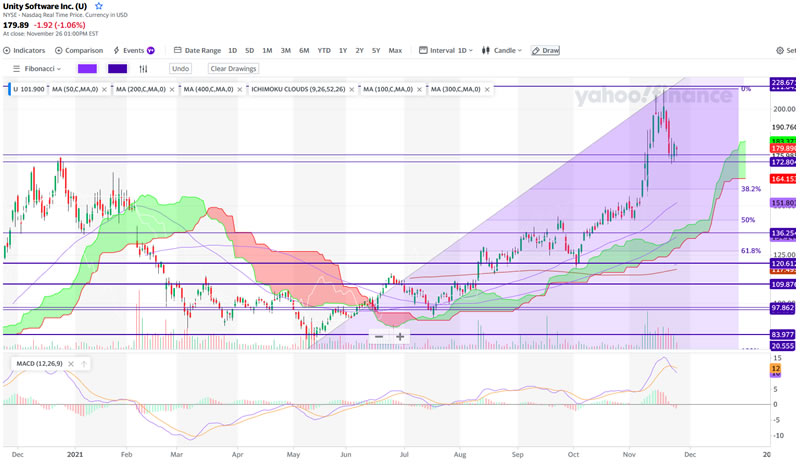Pick the light purple fill color swatch

[87, 68]
